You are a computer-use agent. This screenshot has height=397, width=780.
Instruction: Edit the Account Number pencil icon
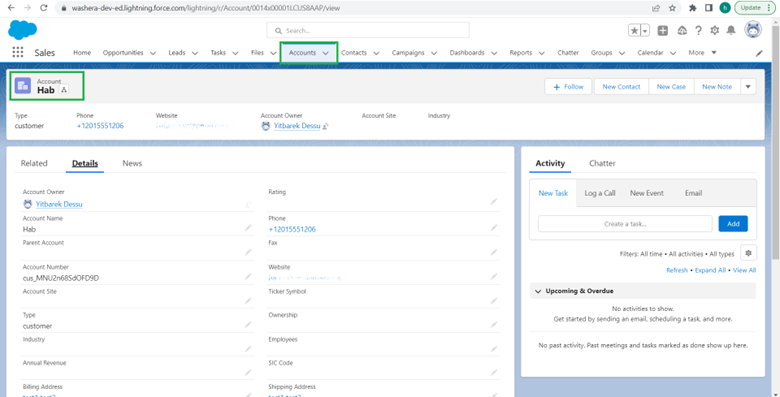248,276
